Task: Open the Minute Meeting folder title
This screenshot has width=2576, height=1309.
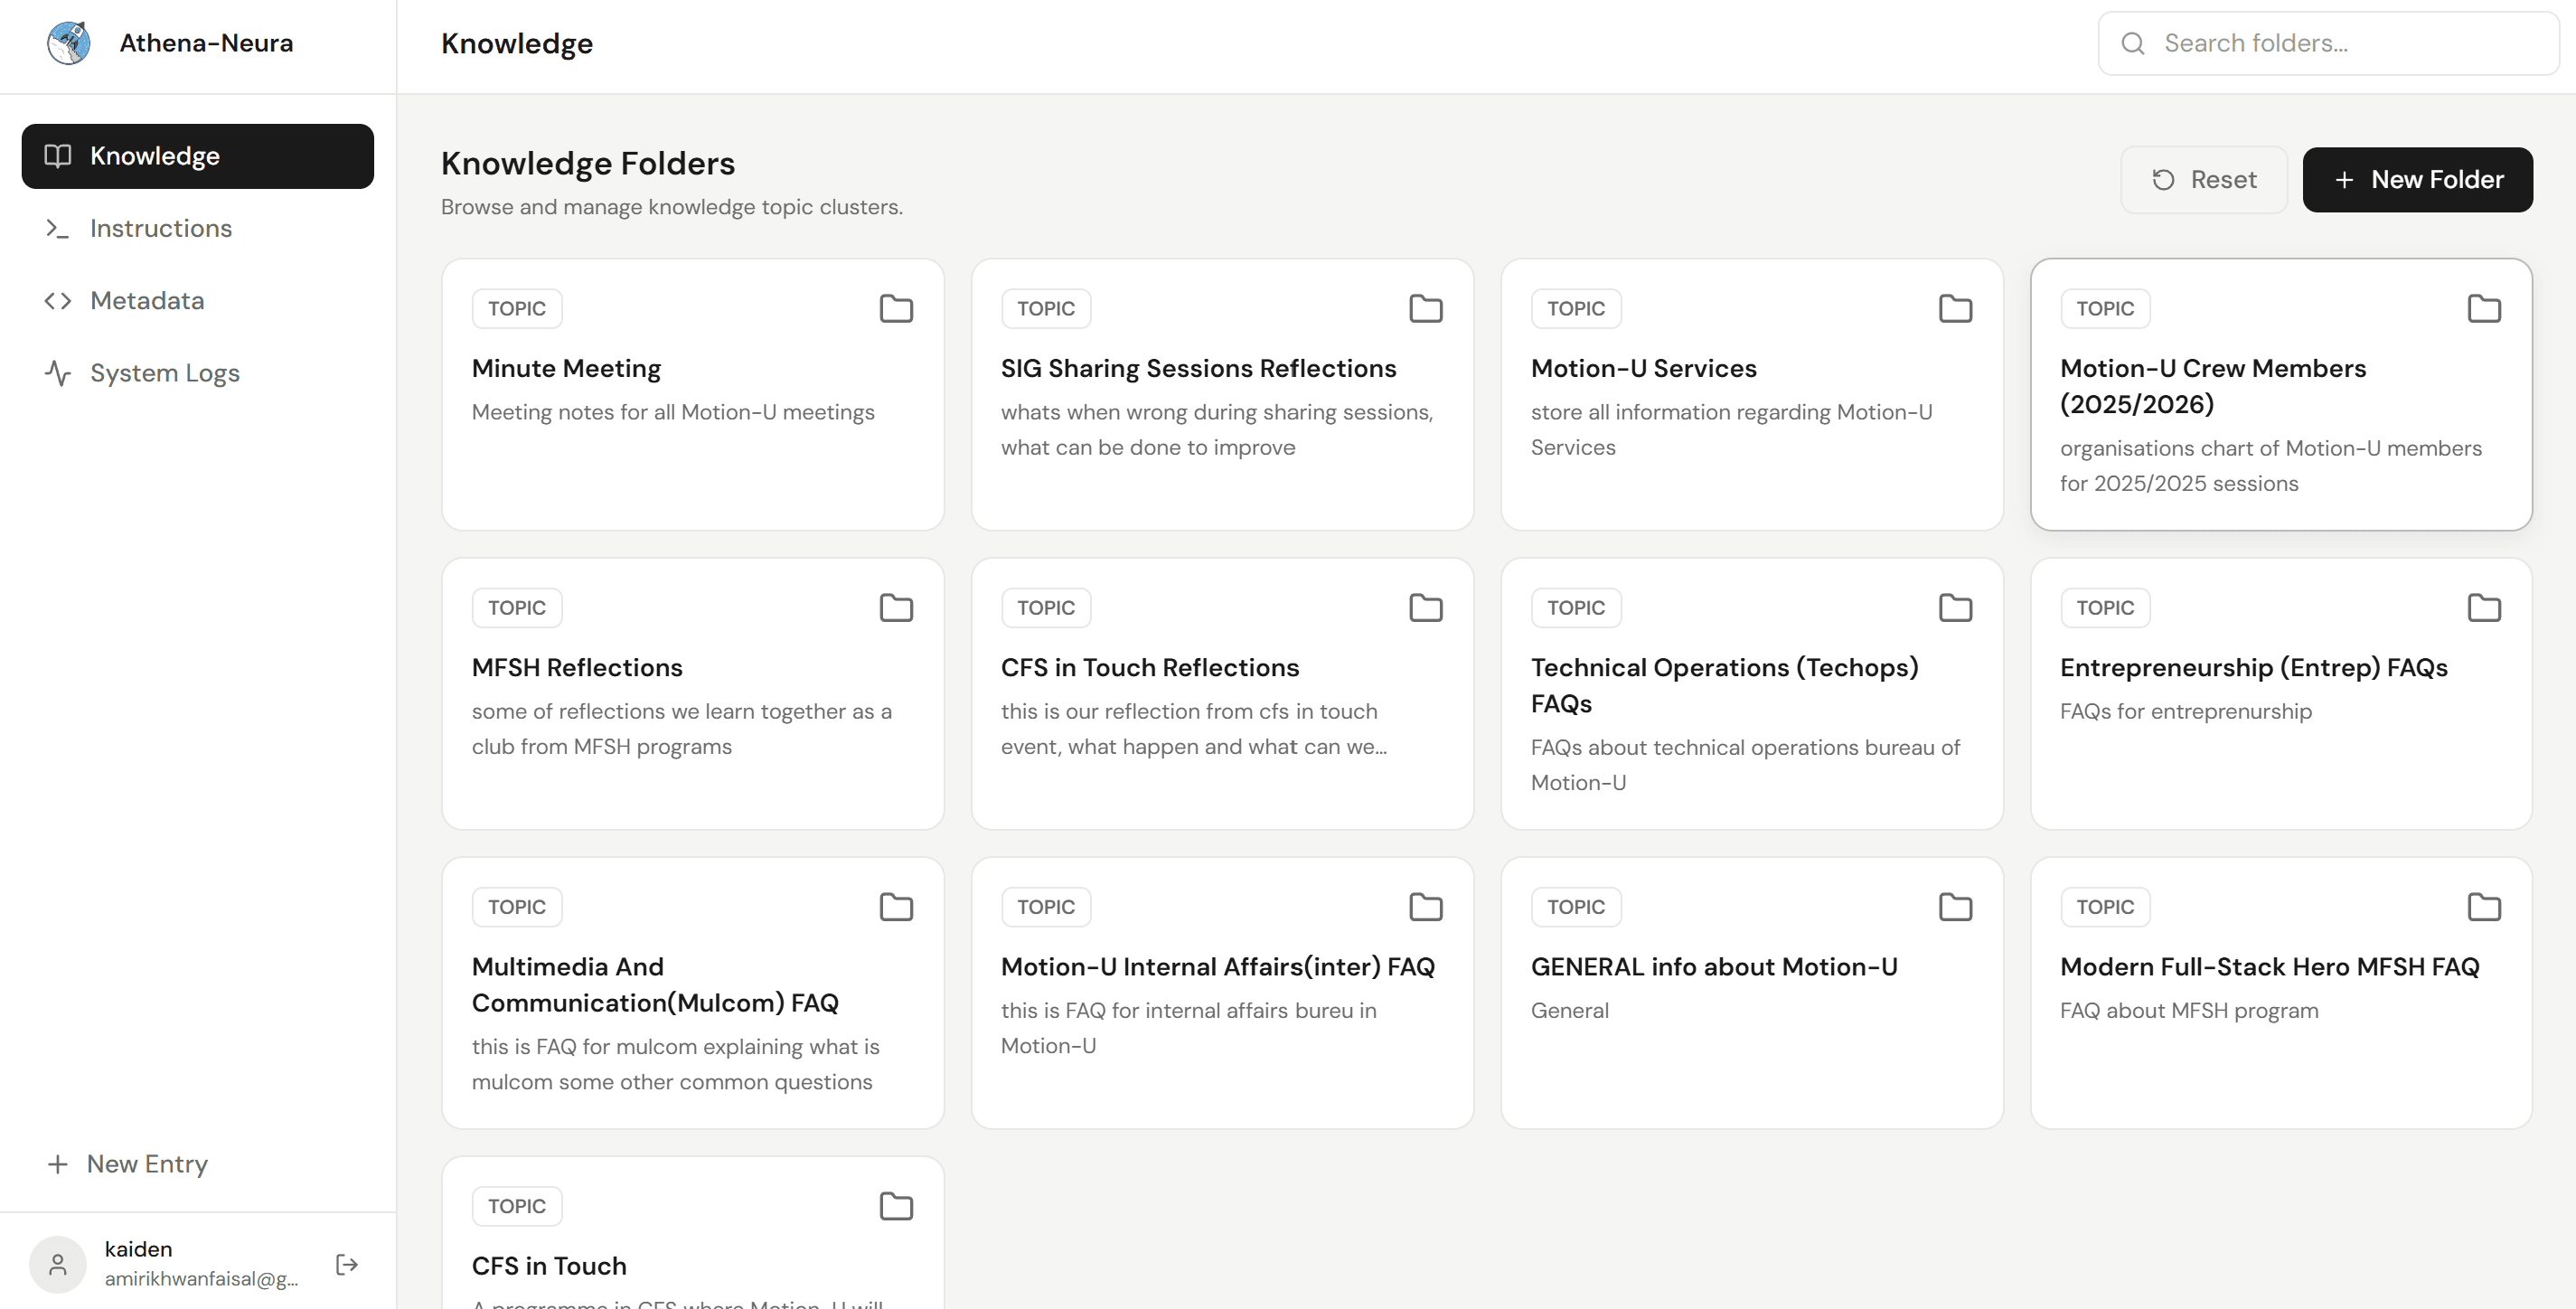Action: [566, 368]
